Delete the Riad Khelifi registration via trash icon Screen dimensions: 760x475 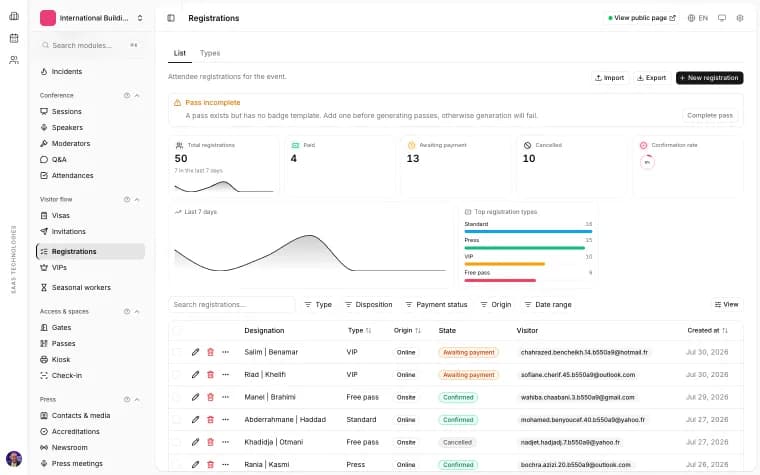pos(210,375)
